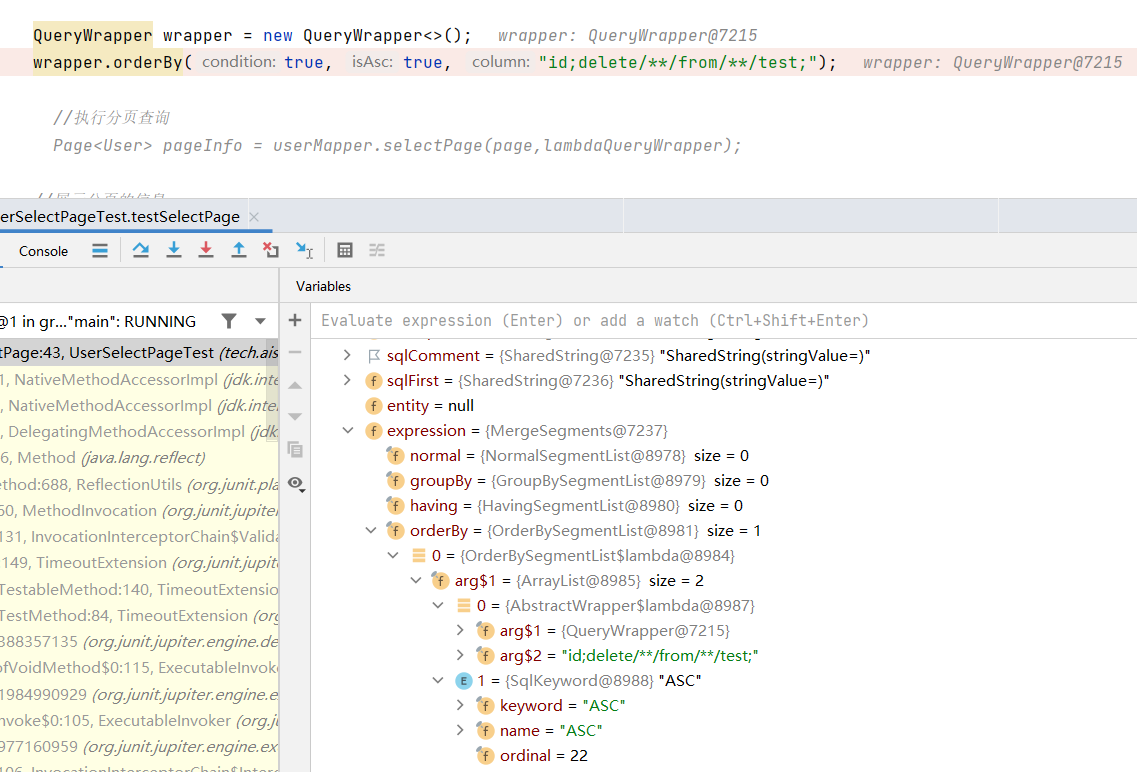The height and width of the screenshot is (772, 1137).
Task: Click the Show Execution Point icon
Action: pyautogui.click(x=100, y=250)
